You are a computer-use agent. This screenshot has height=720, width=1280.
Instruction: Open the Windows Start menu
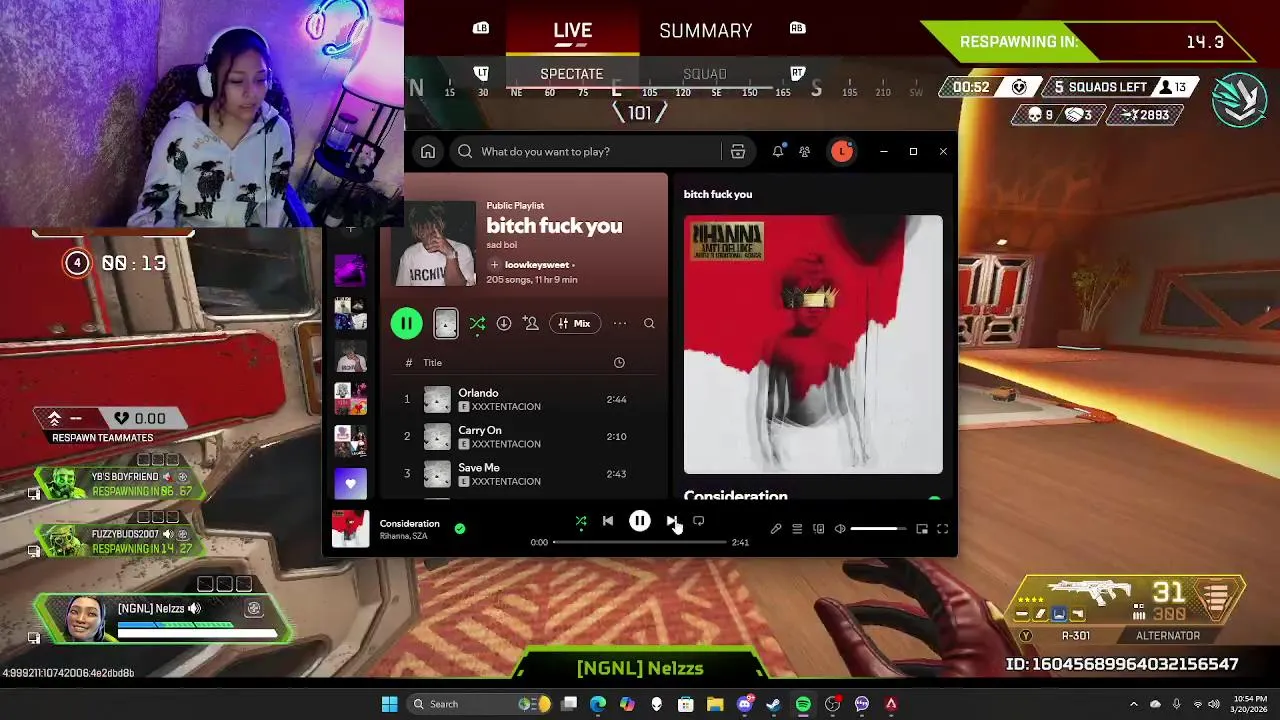pos(389,704)
